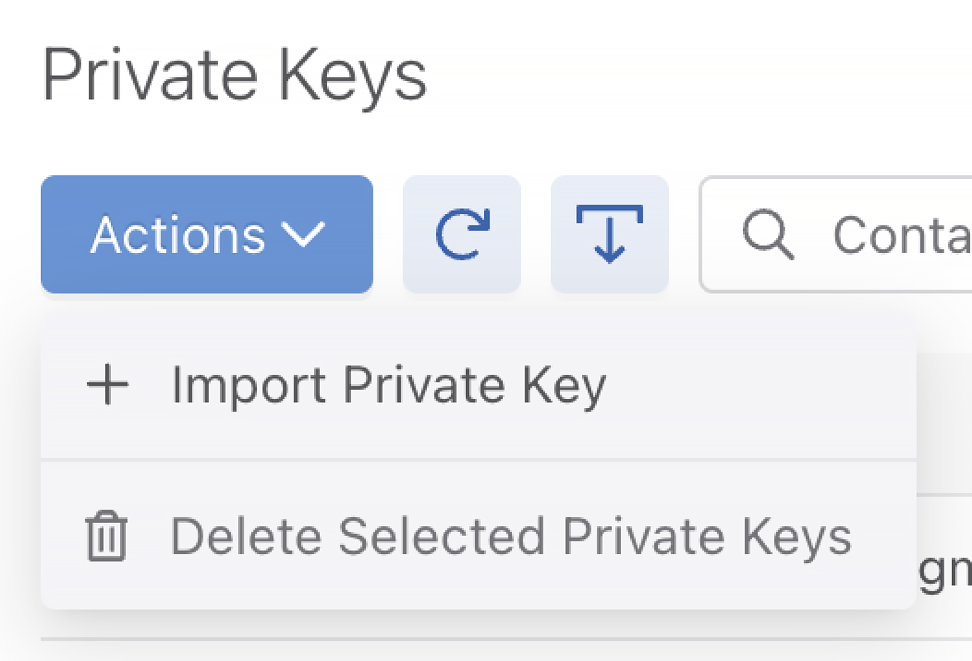Click the export download arrow icon
The width and height of the screenshot is (972, 661).
pyautogui.click(x=609, y=235)
